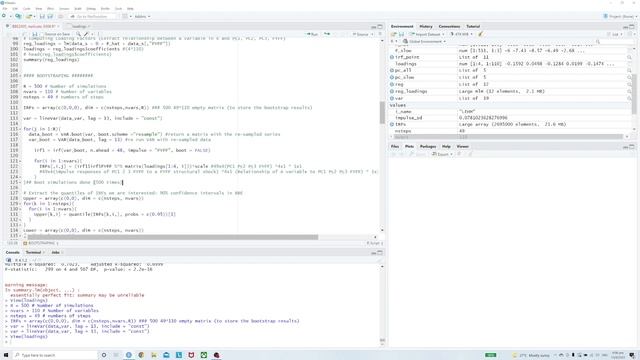The height and width of the screenshot is (360, 640).
Task: Save workspace via Environment floppy icon
Action: pyautogui.click(x=402, y=34)
